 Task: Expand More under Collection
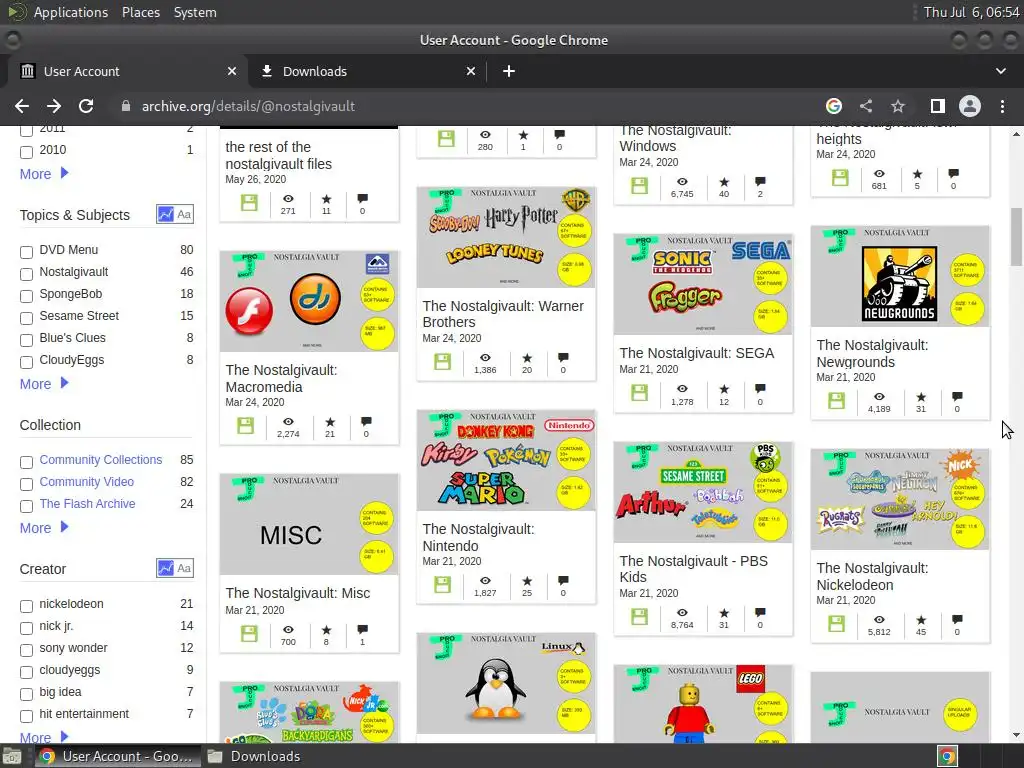(x=44, y=528)
